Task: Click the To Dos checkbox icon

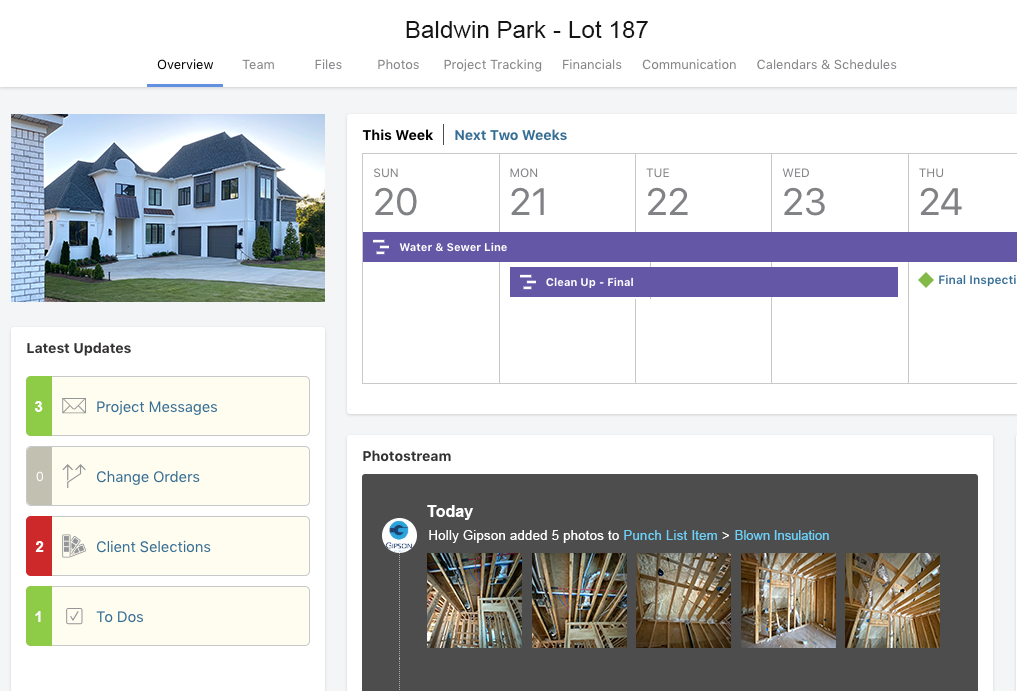Action: pyautogui.click(x=74, y=616)
